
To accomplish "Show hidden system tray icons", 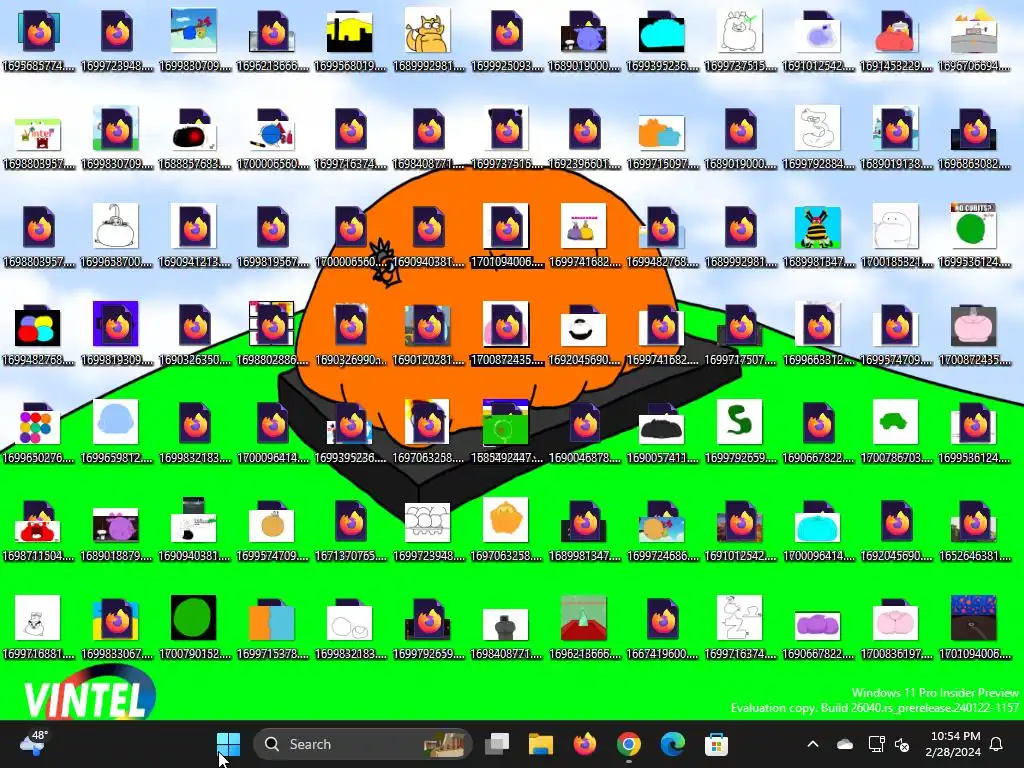I will coord(813,744).
